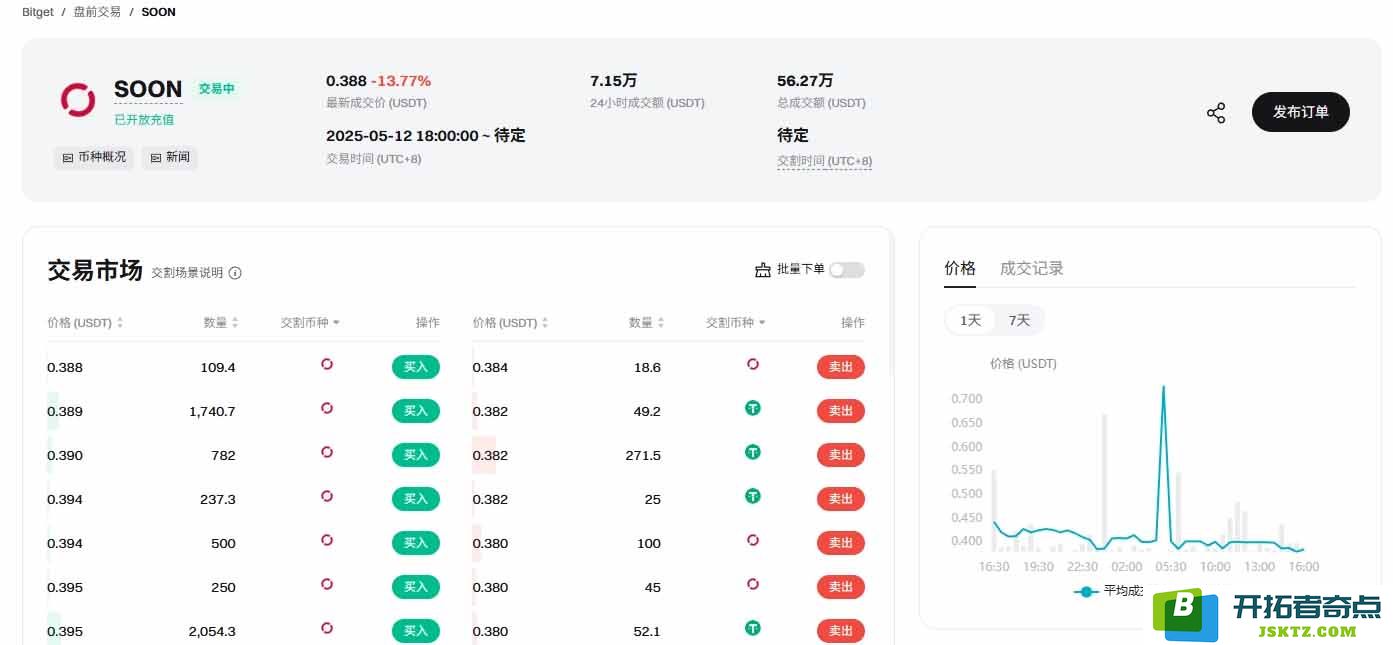This screenshot has width=1393, height=645.
Task: Click the share icon
Action: (x=1216, y=113)
